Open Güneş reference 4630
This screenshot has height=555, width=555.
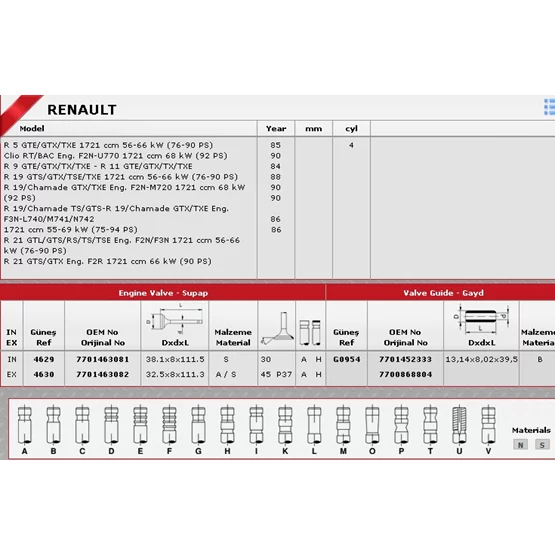click(x=44, y=374)
